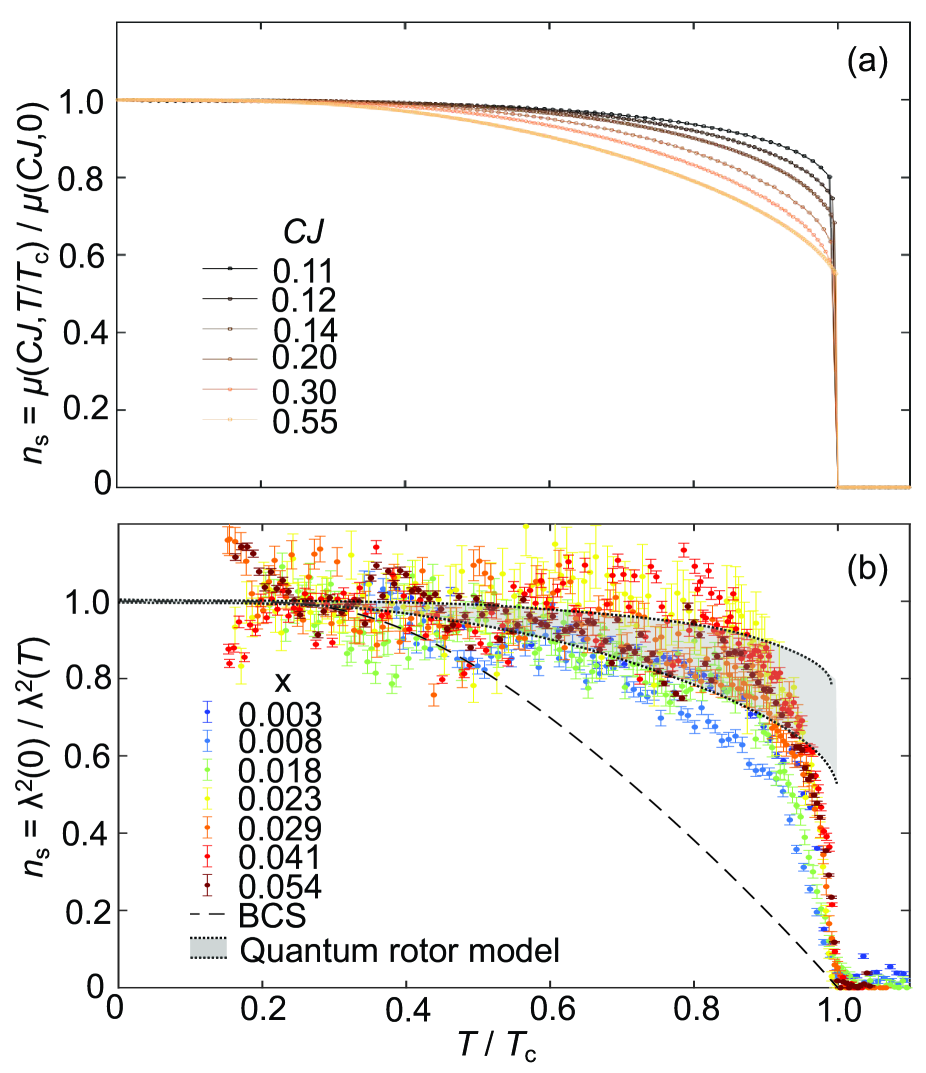926x1073 pixels.
Task: Click the "BCS" legend text
Action: [269, 916]
